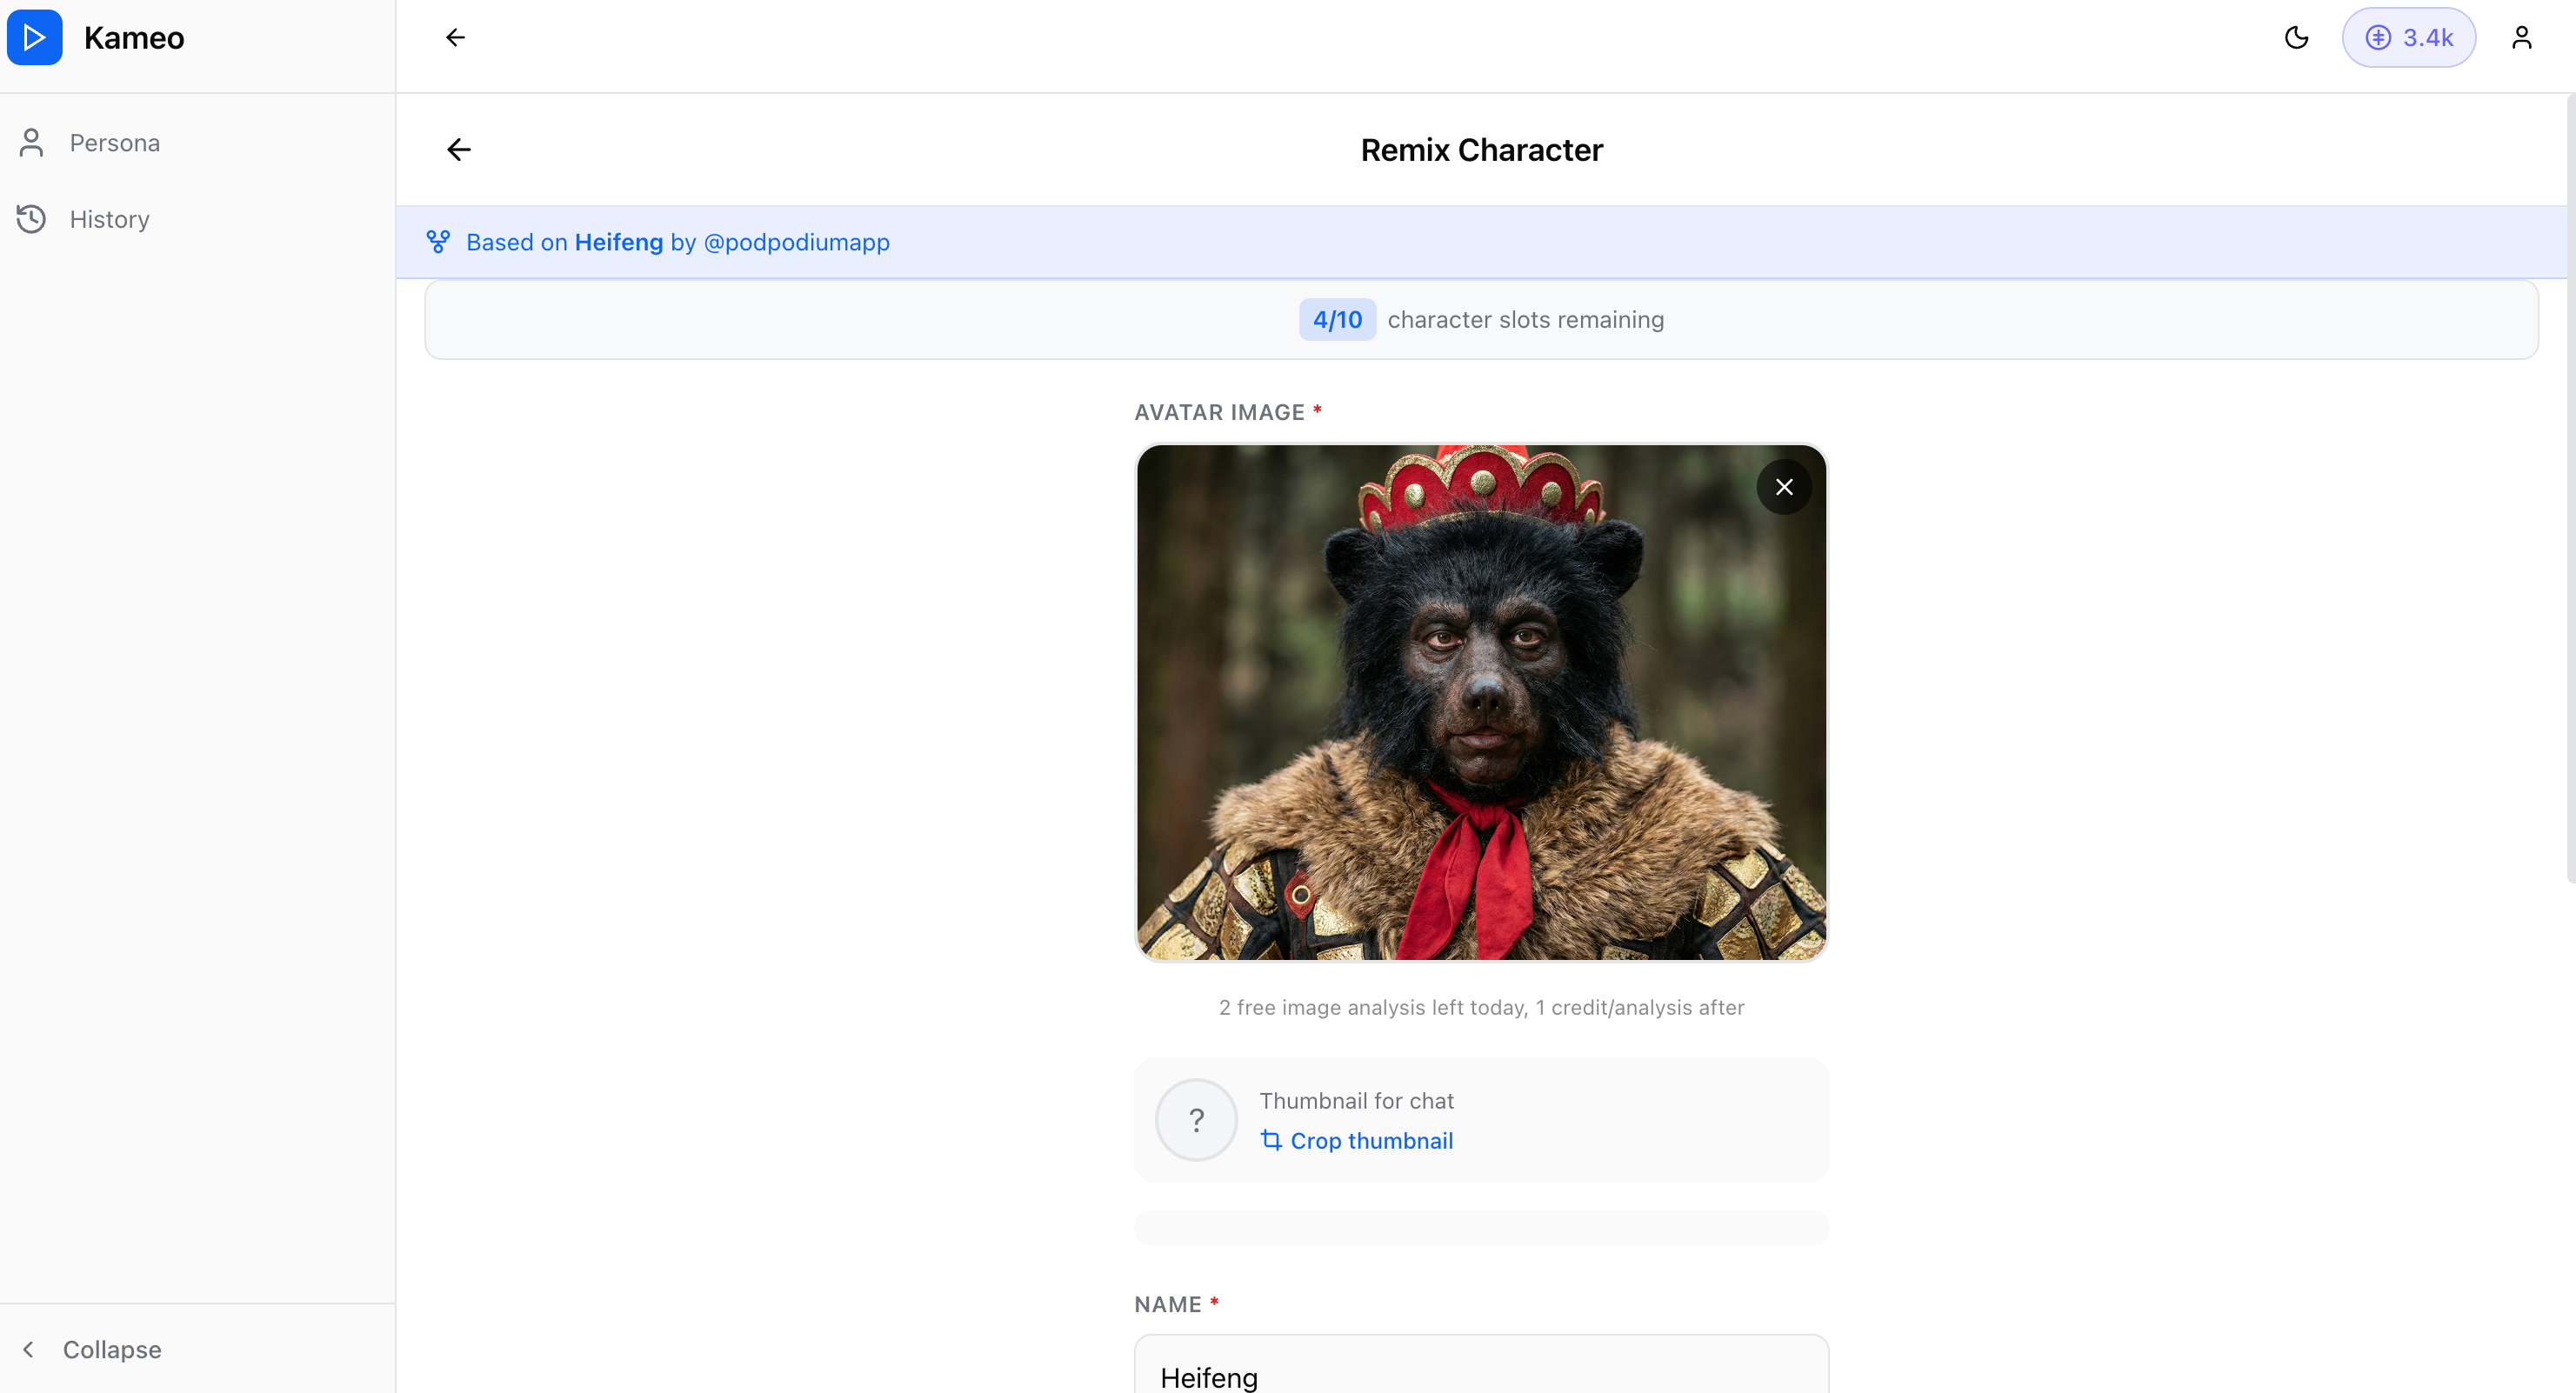2576x1393 pixels.
Task: Click the 3.4k credits button
Action: click(x=2410, y=37)
